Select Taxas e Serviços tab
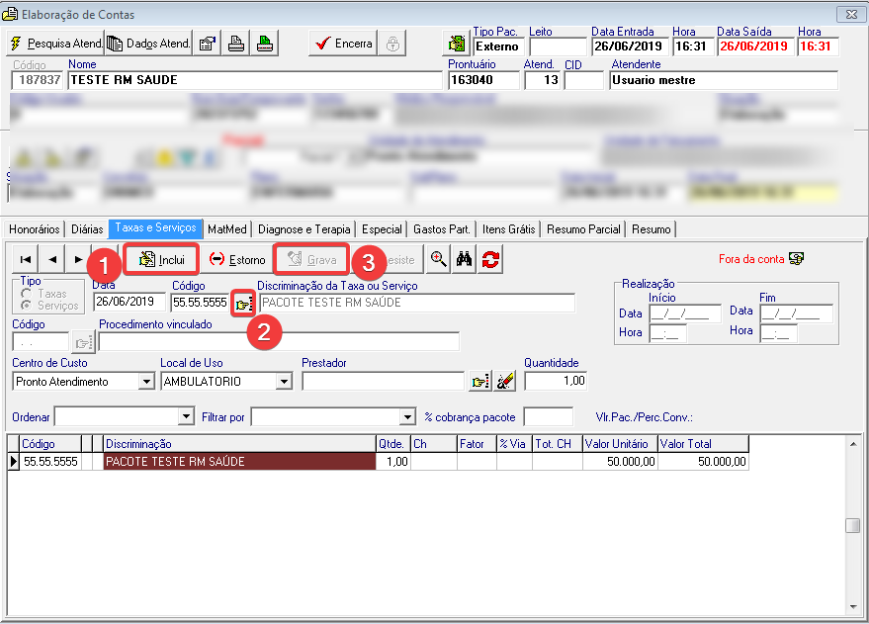This screenshot has width=869, height=624. [x=156, y=228]
